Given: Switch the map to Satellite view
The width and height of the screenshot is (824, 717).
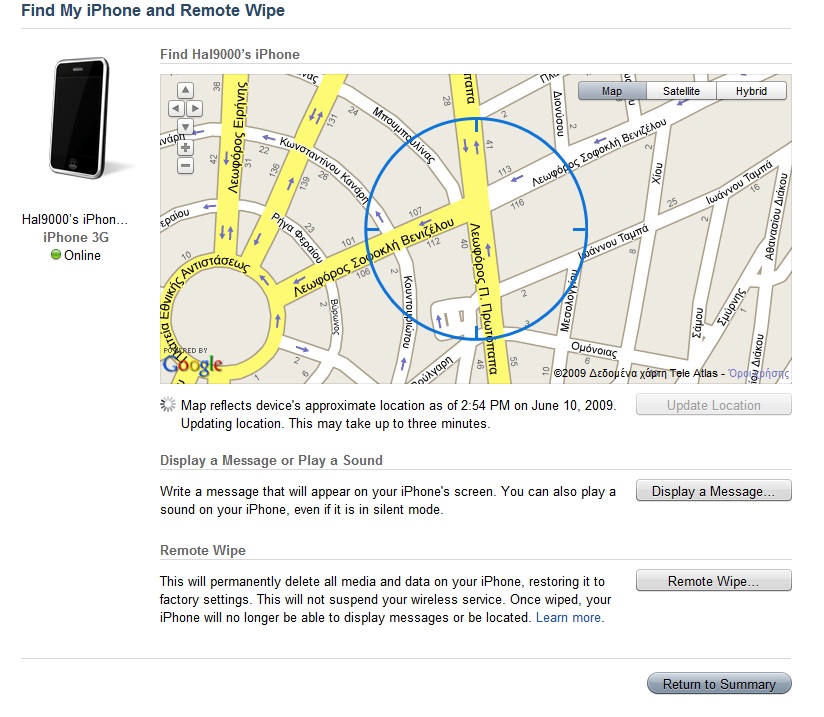Looking at the screenshot, I should tap(681, 91).
